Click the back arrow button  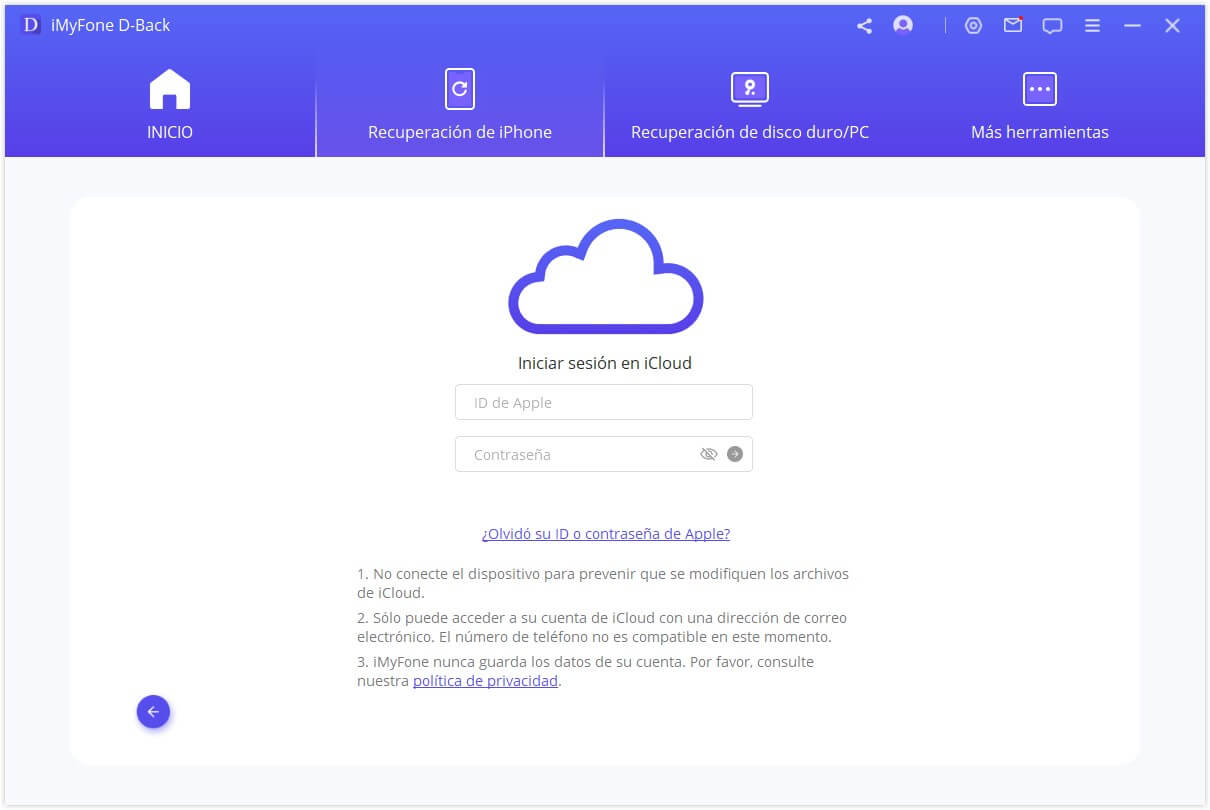(x=153, y=711)
